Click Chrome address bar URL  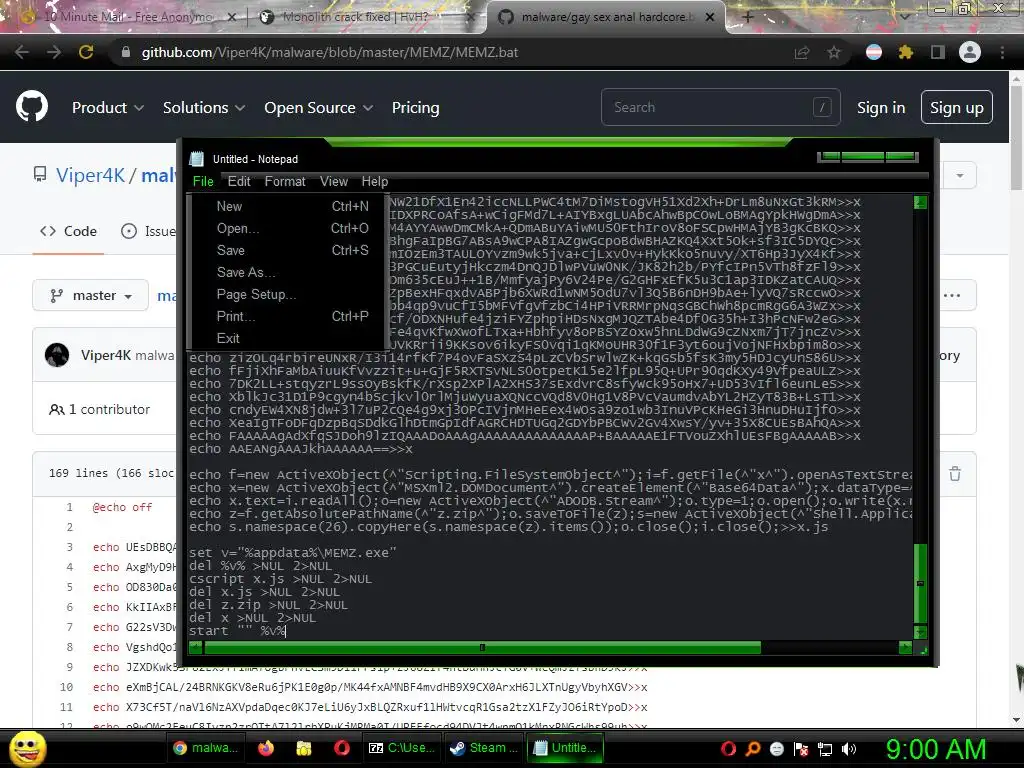coord(330,52)
